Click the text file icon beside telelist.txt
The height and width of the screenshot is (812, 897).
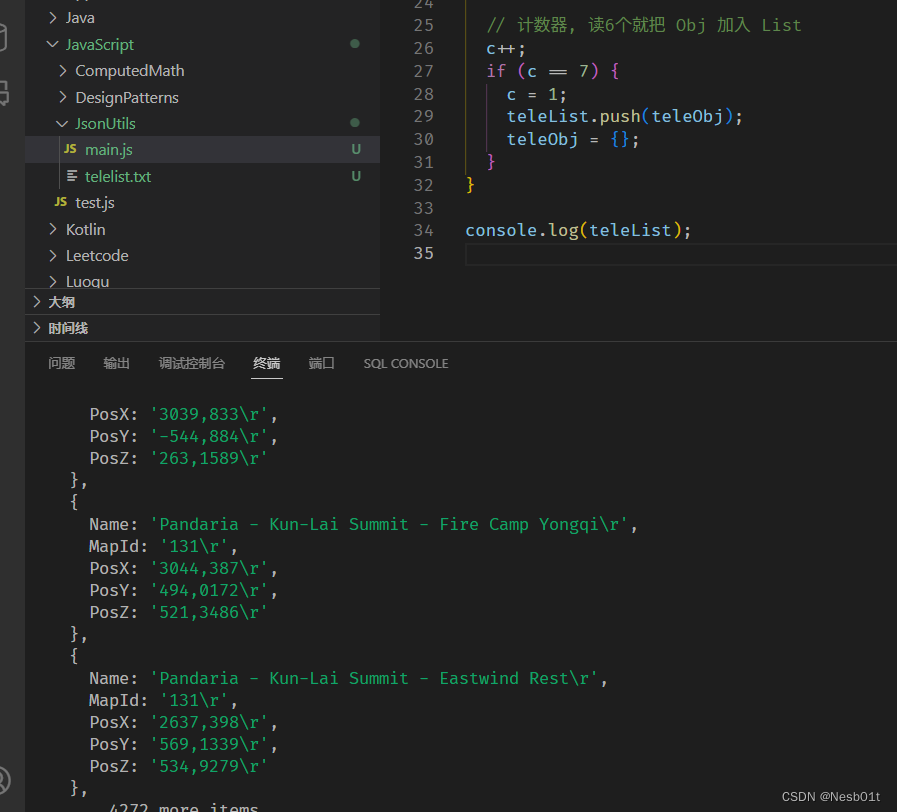point(72,176)
